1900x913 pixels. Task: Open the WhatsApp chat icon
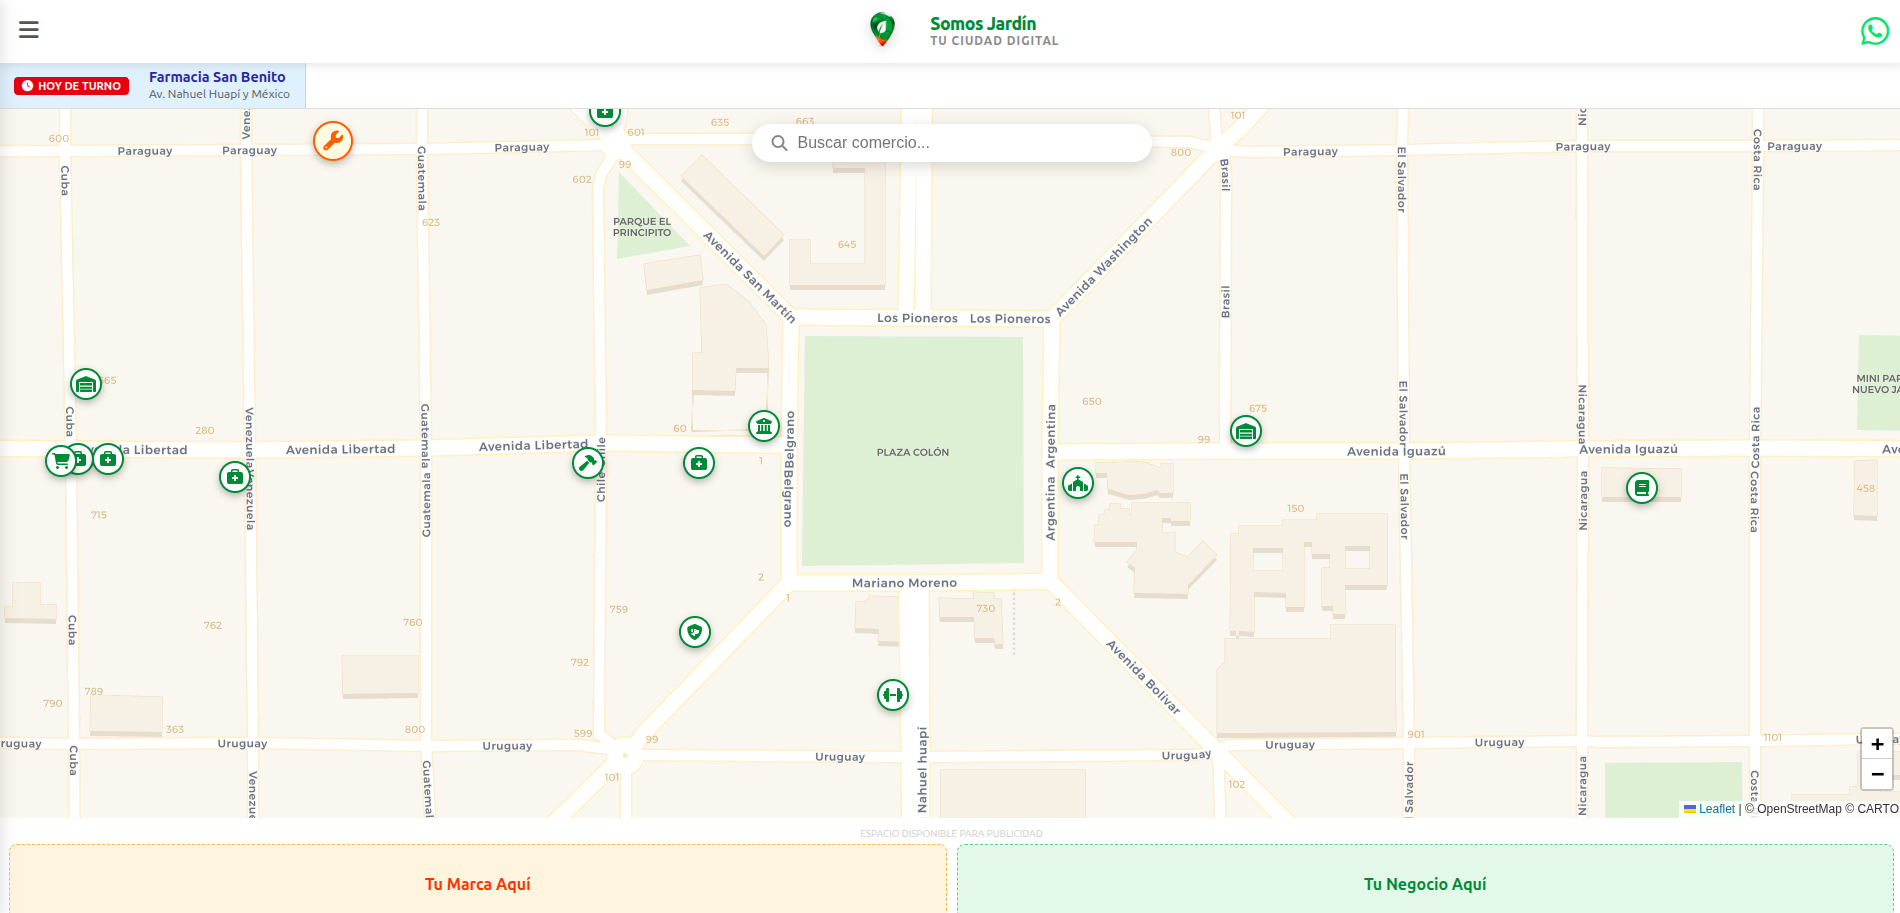[1873, 31]
